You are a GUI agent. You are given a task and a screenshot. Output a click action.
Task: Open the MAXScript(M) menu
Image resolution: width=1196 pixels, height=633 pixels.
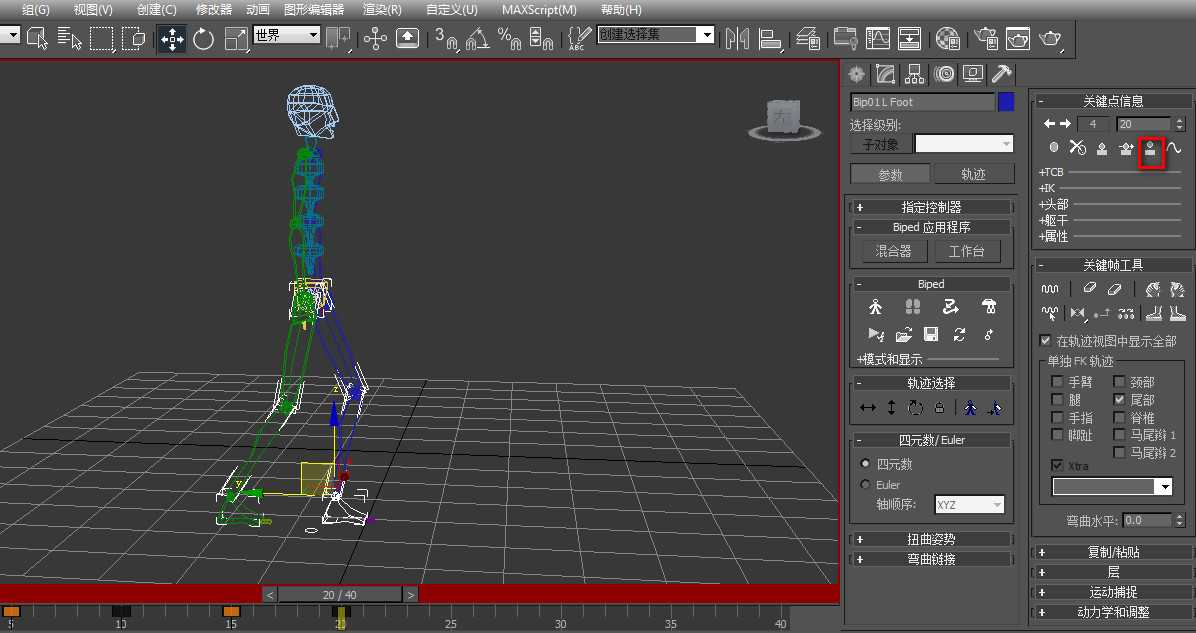point(539,10)
